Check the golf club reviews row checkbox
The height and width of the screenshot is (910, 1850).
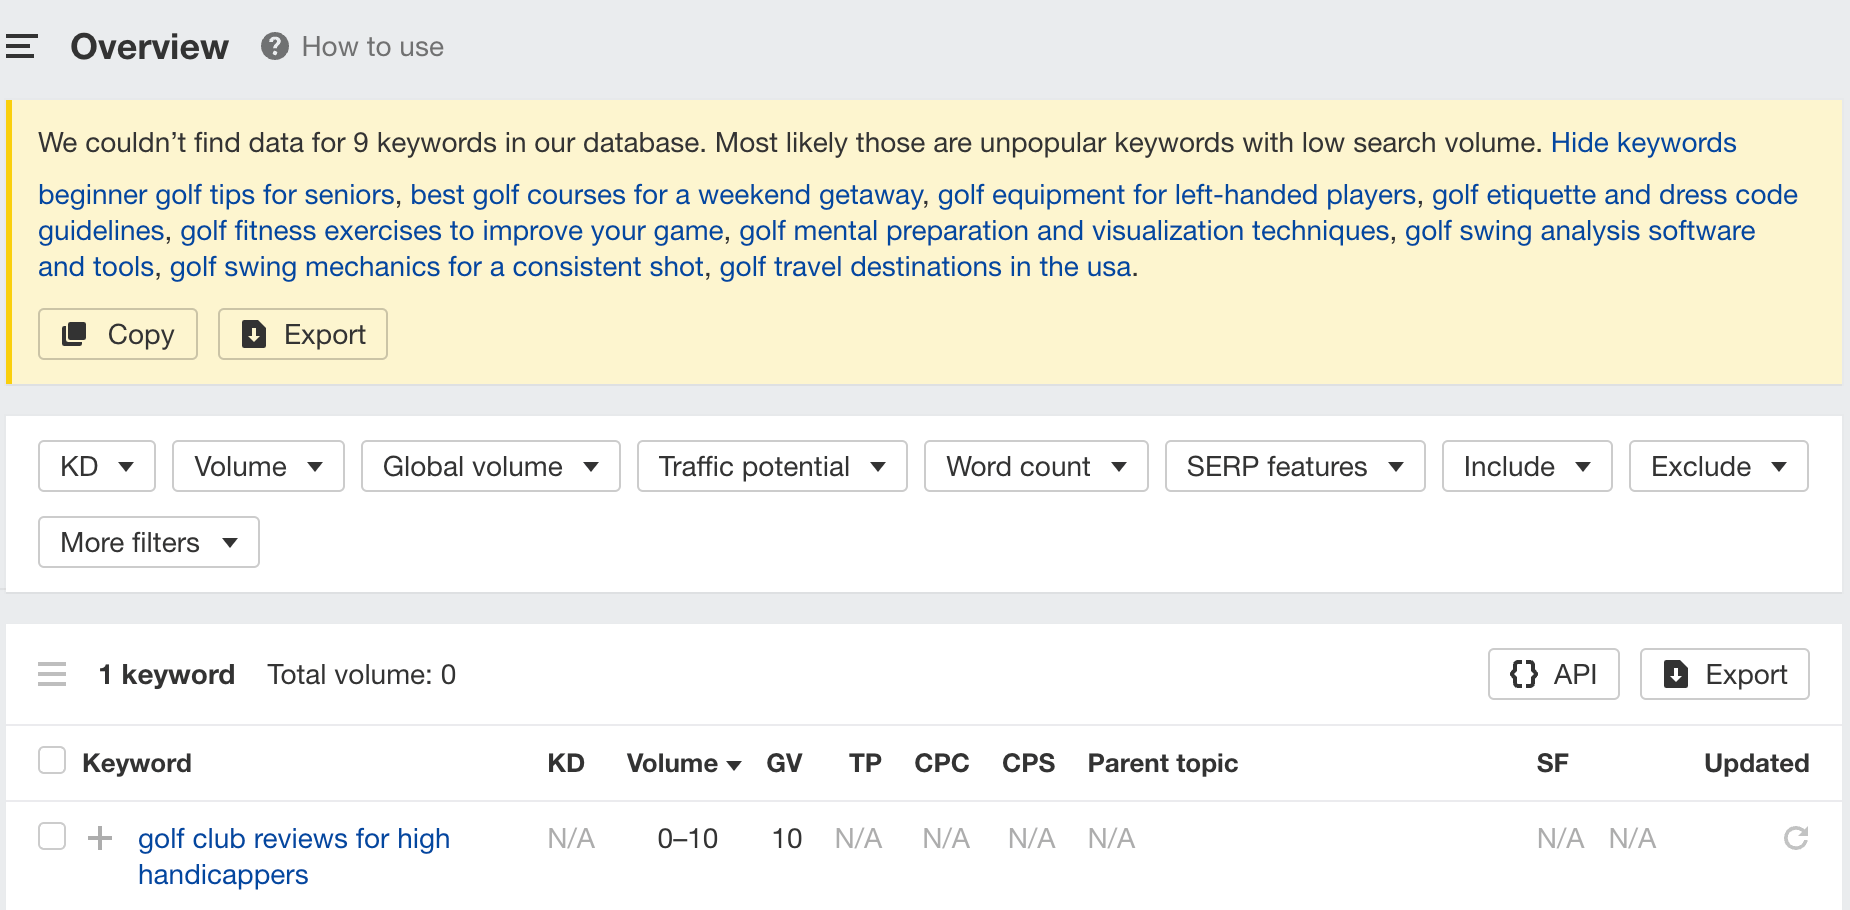click(x=52, y=836)
